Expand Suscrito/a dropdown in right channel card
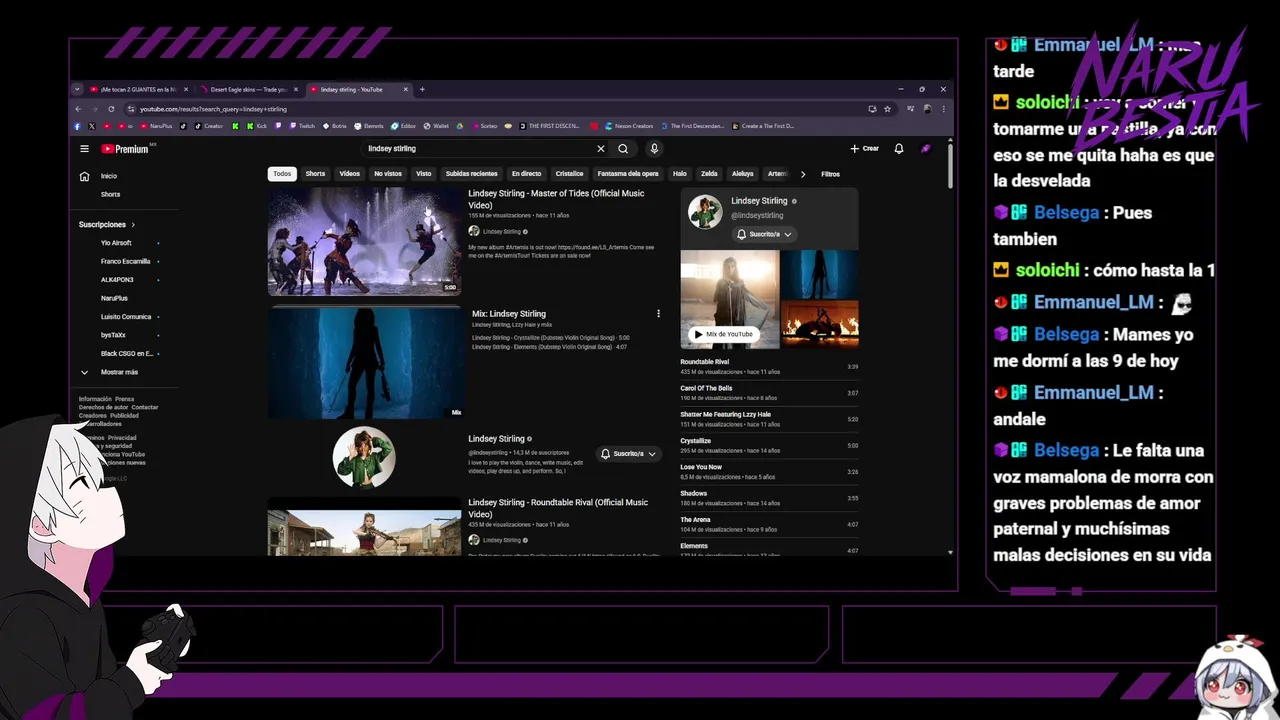The image size is (1280, 720). 764,234
